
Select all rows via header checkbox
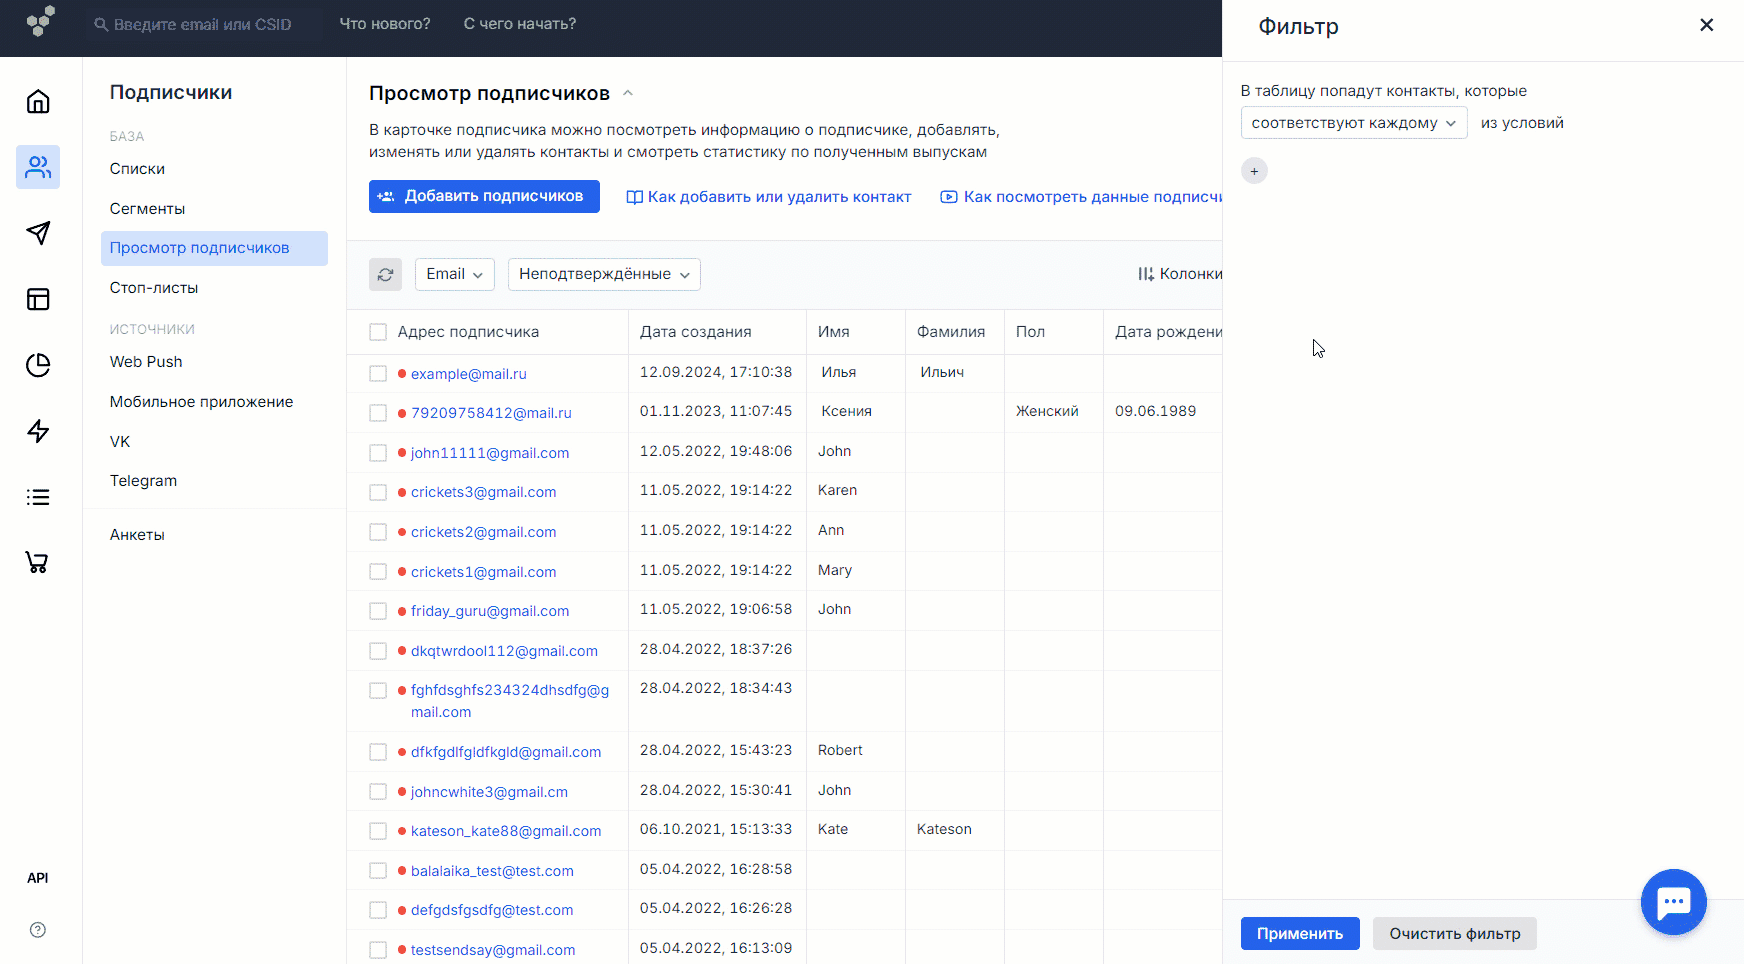coord(378,332)
